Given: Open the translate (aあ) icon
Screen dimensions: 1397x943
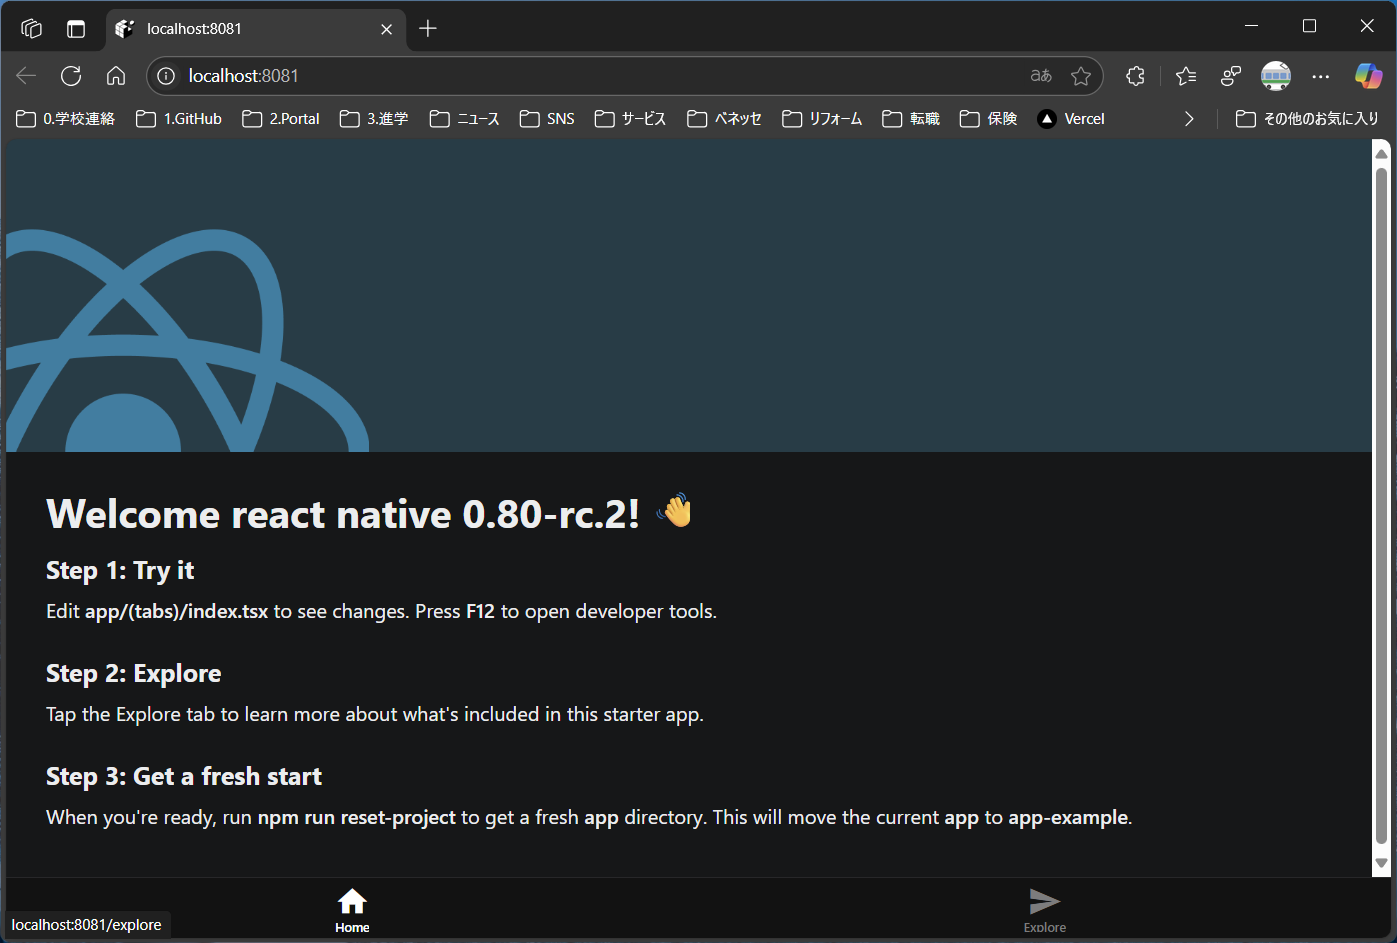Looking at the screenshot, I should click(x=1041, y=76).
